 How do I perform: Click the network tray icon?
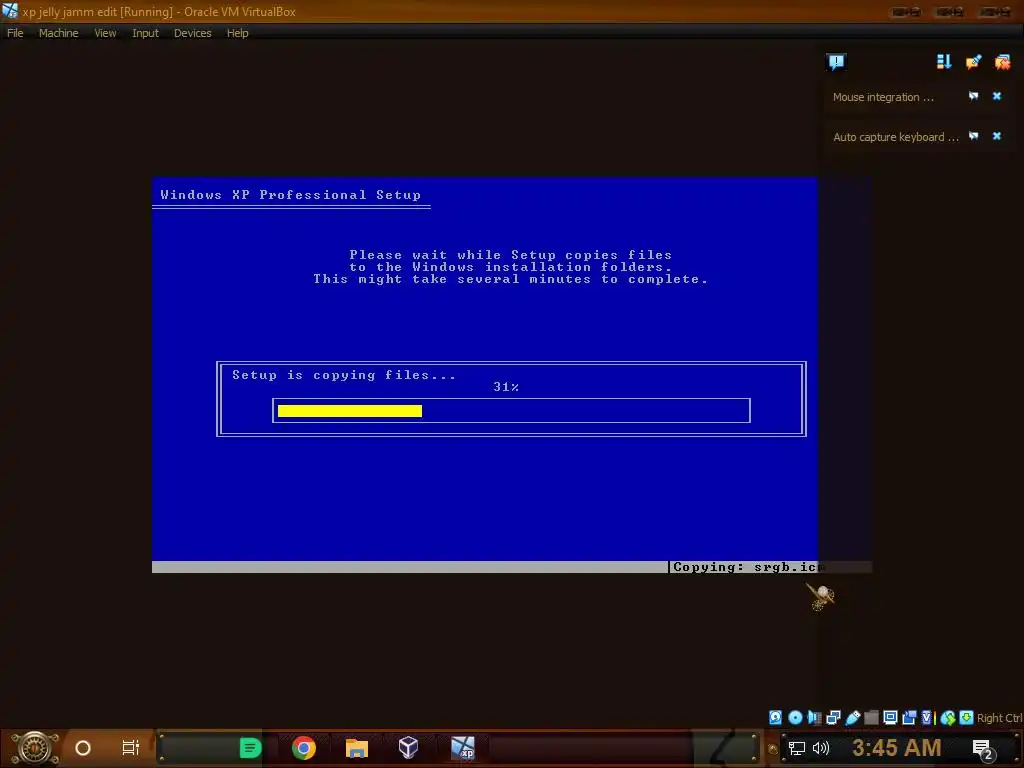pos(796,748)
